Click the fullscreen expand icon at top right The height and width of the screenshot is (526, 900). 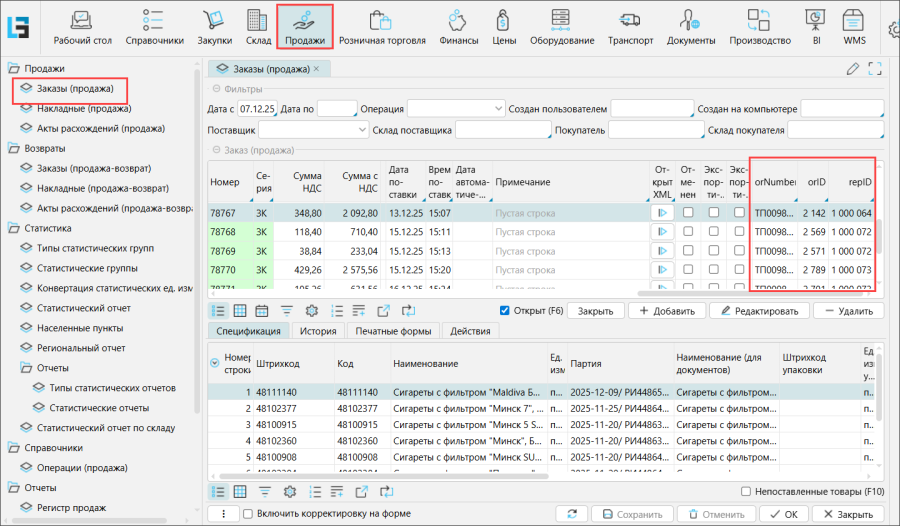[x=876, y=69]
